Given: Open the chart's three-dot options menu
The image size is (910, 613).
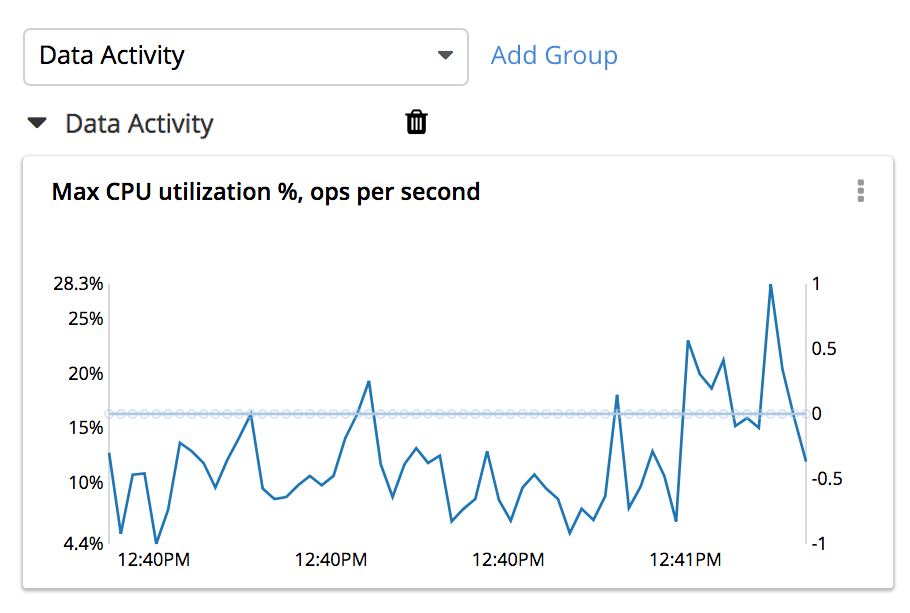Looking at the screenshot, I should tap(860, 191).
